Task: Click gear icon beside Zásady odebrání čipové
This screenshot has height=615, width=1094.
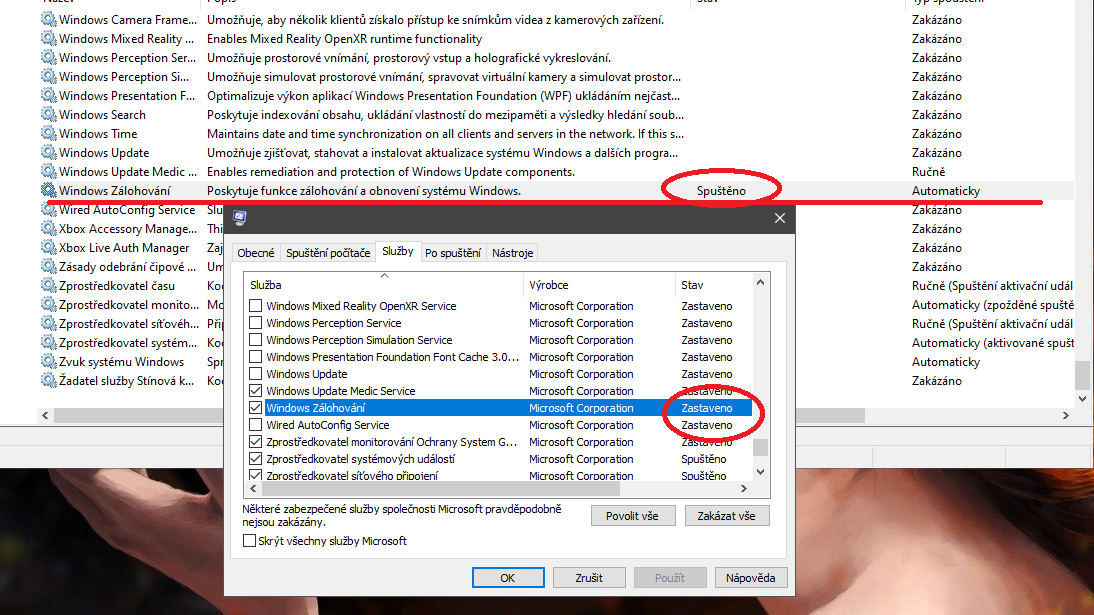Action: coord(48,266)
